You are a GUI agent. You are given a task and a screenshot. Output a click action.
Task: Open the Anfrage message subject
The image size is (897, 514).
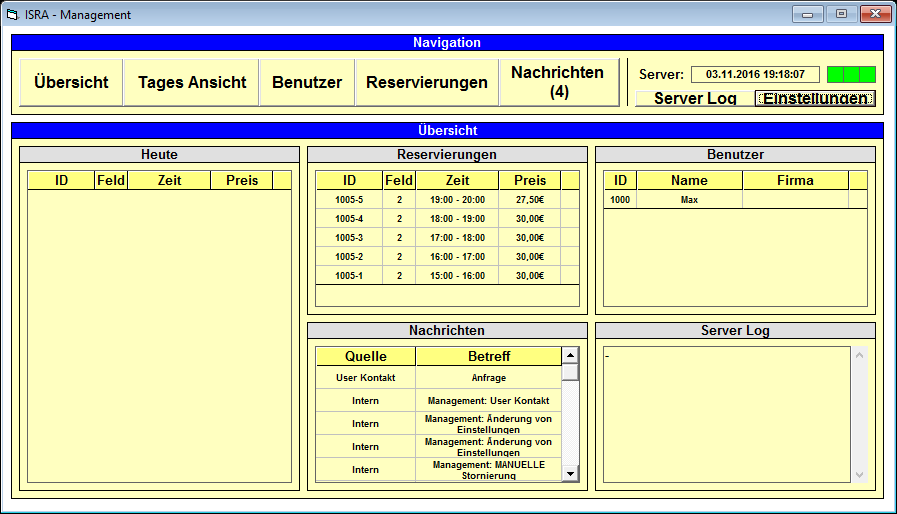489,378
